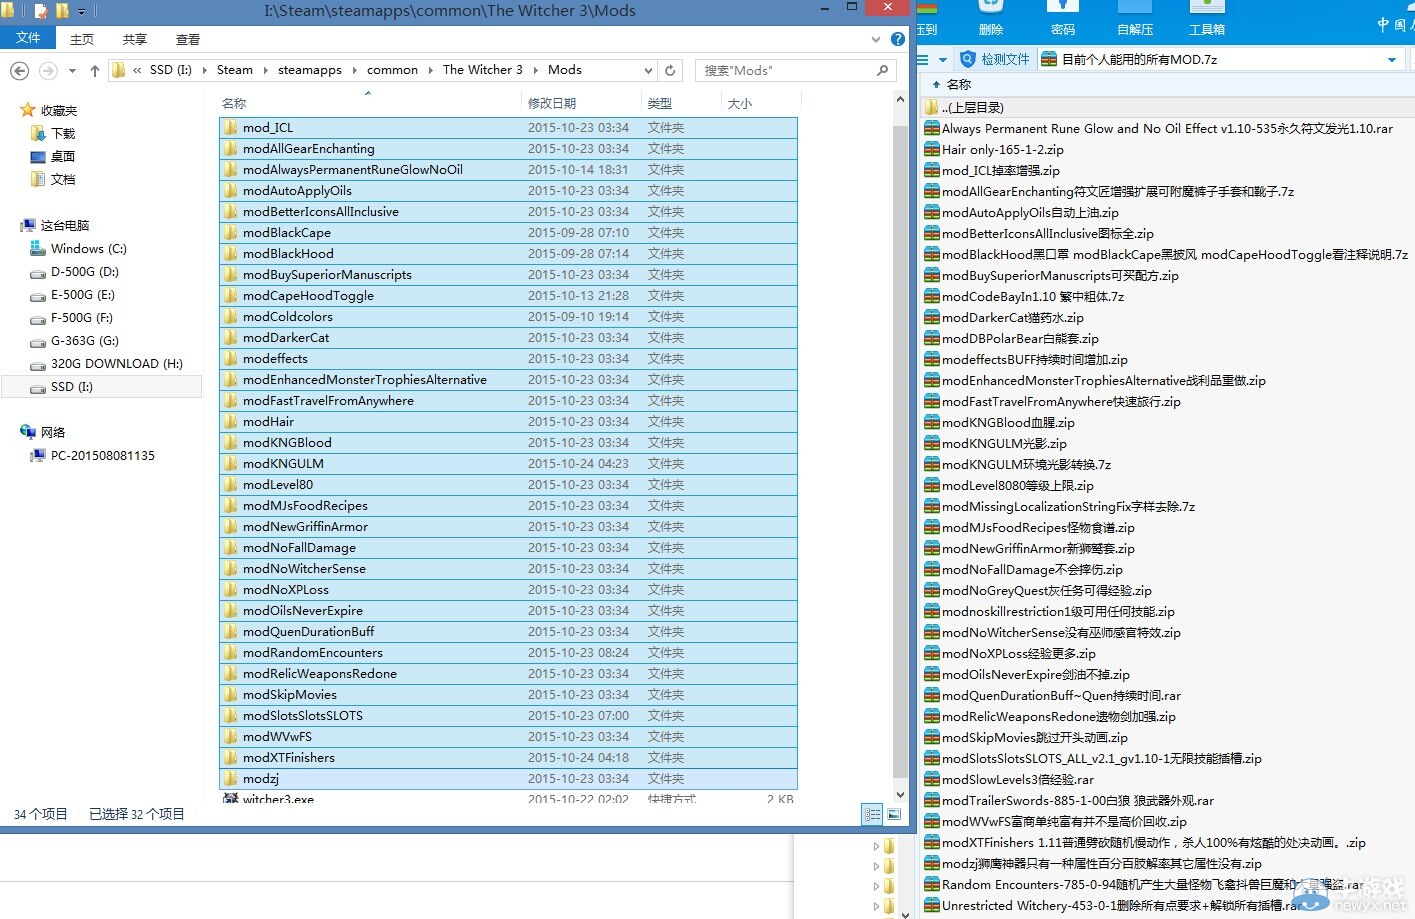Open the Toolbox (工具箱) in archiver
Viewport: 1415px width, 919px height.
1207,19
